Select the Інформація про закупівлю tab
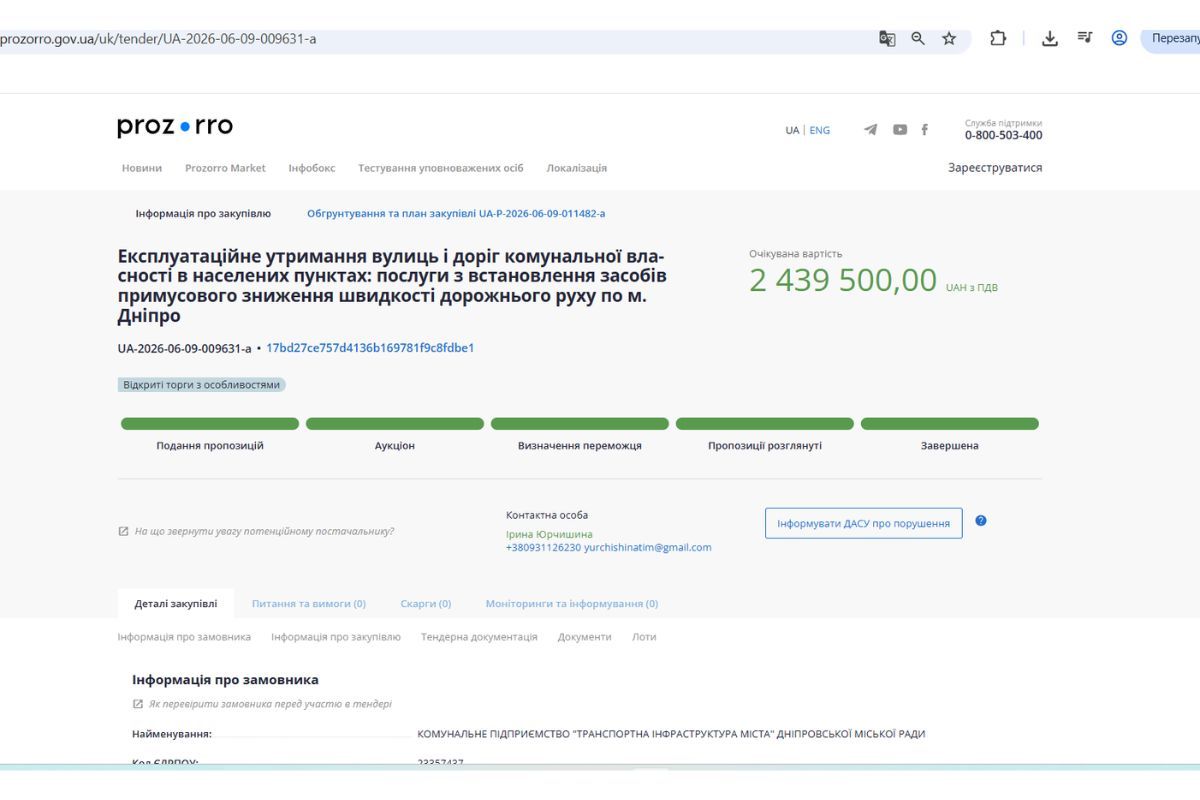The image size is (1200, 800). click(x=203, y=214)
